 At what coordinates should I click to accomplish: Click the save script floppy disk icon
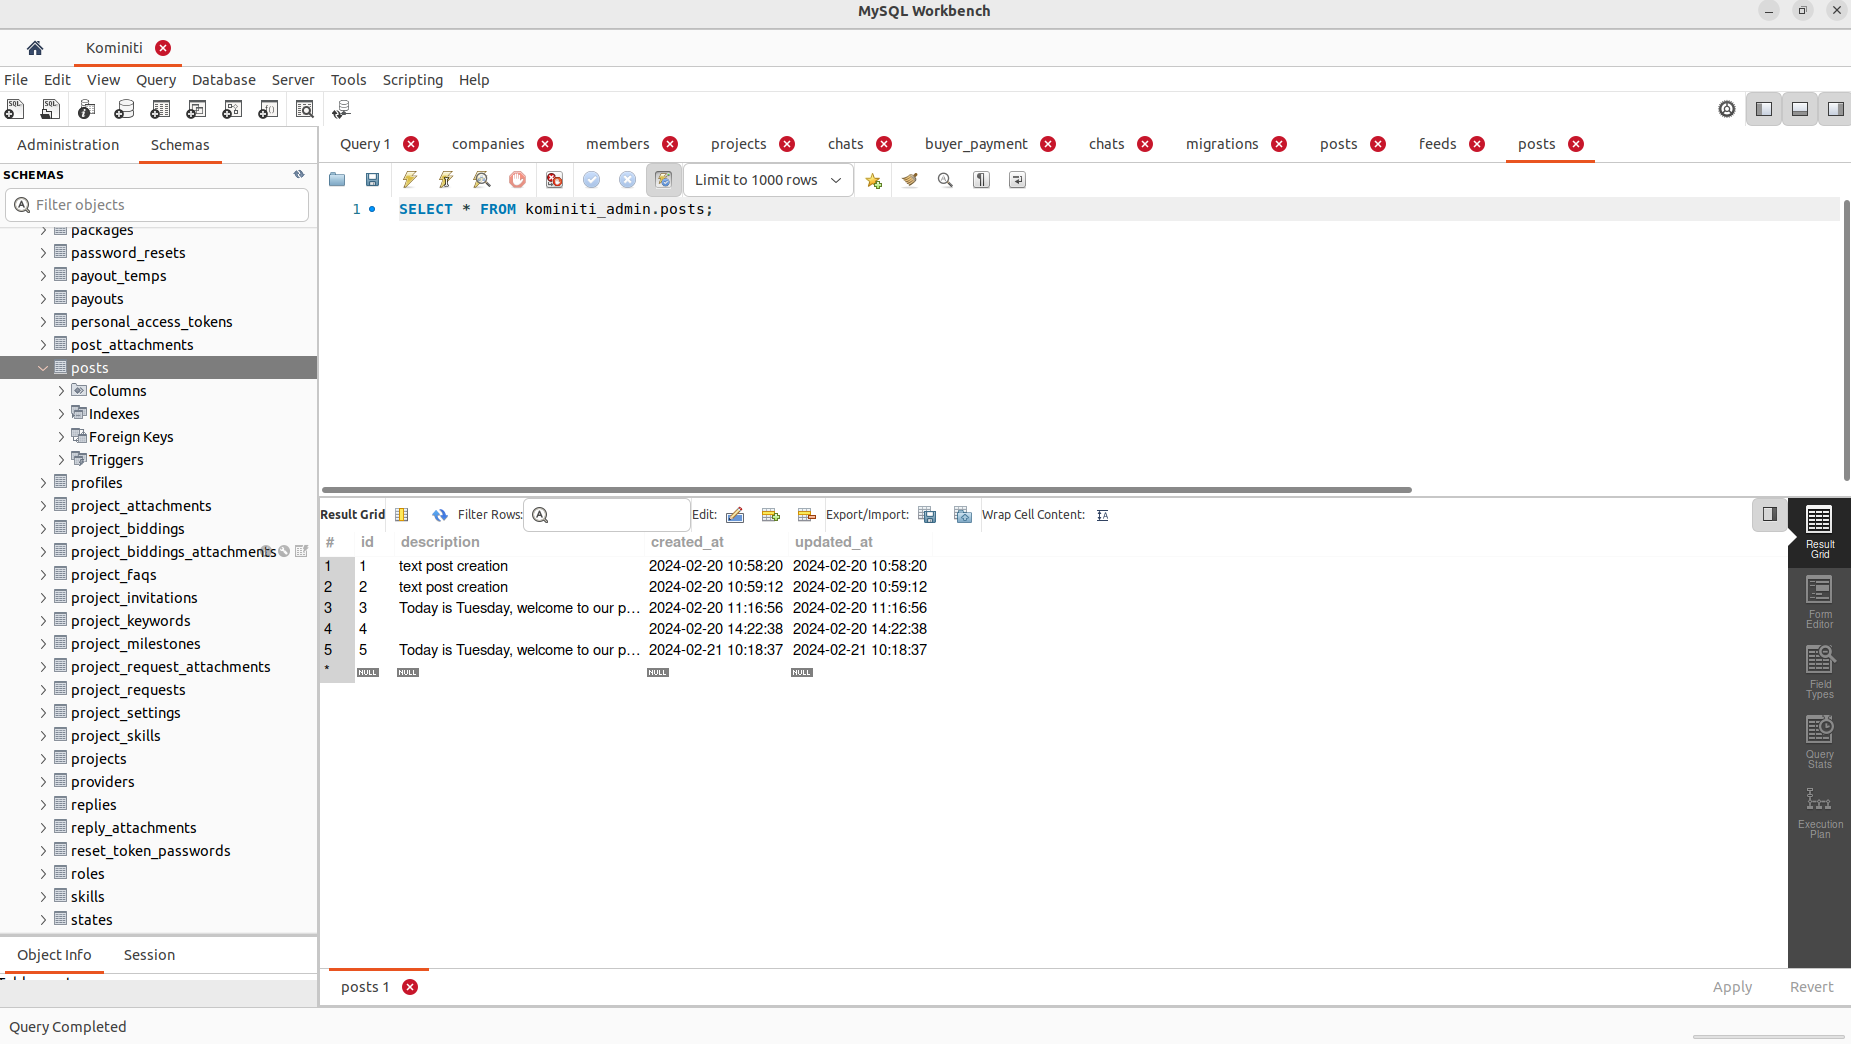[x=372, y=180]
